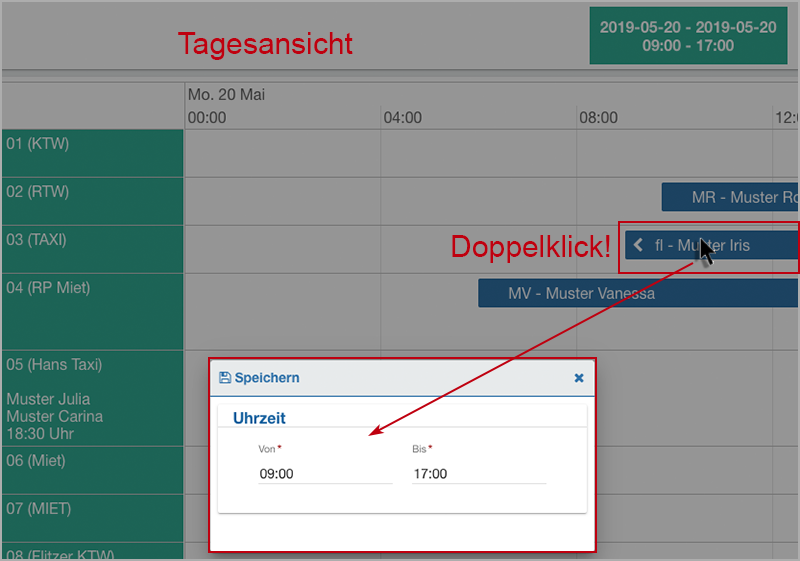
Task: Click the 04:00 time column header
Action: click(403, 118)
